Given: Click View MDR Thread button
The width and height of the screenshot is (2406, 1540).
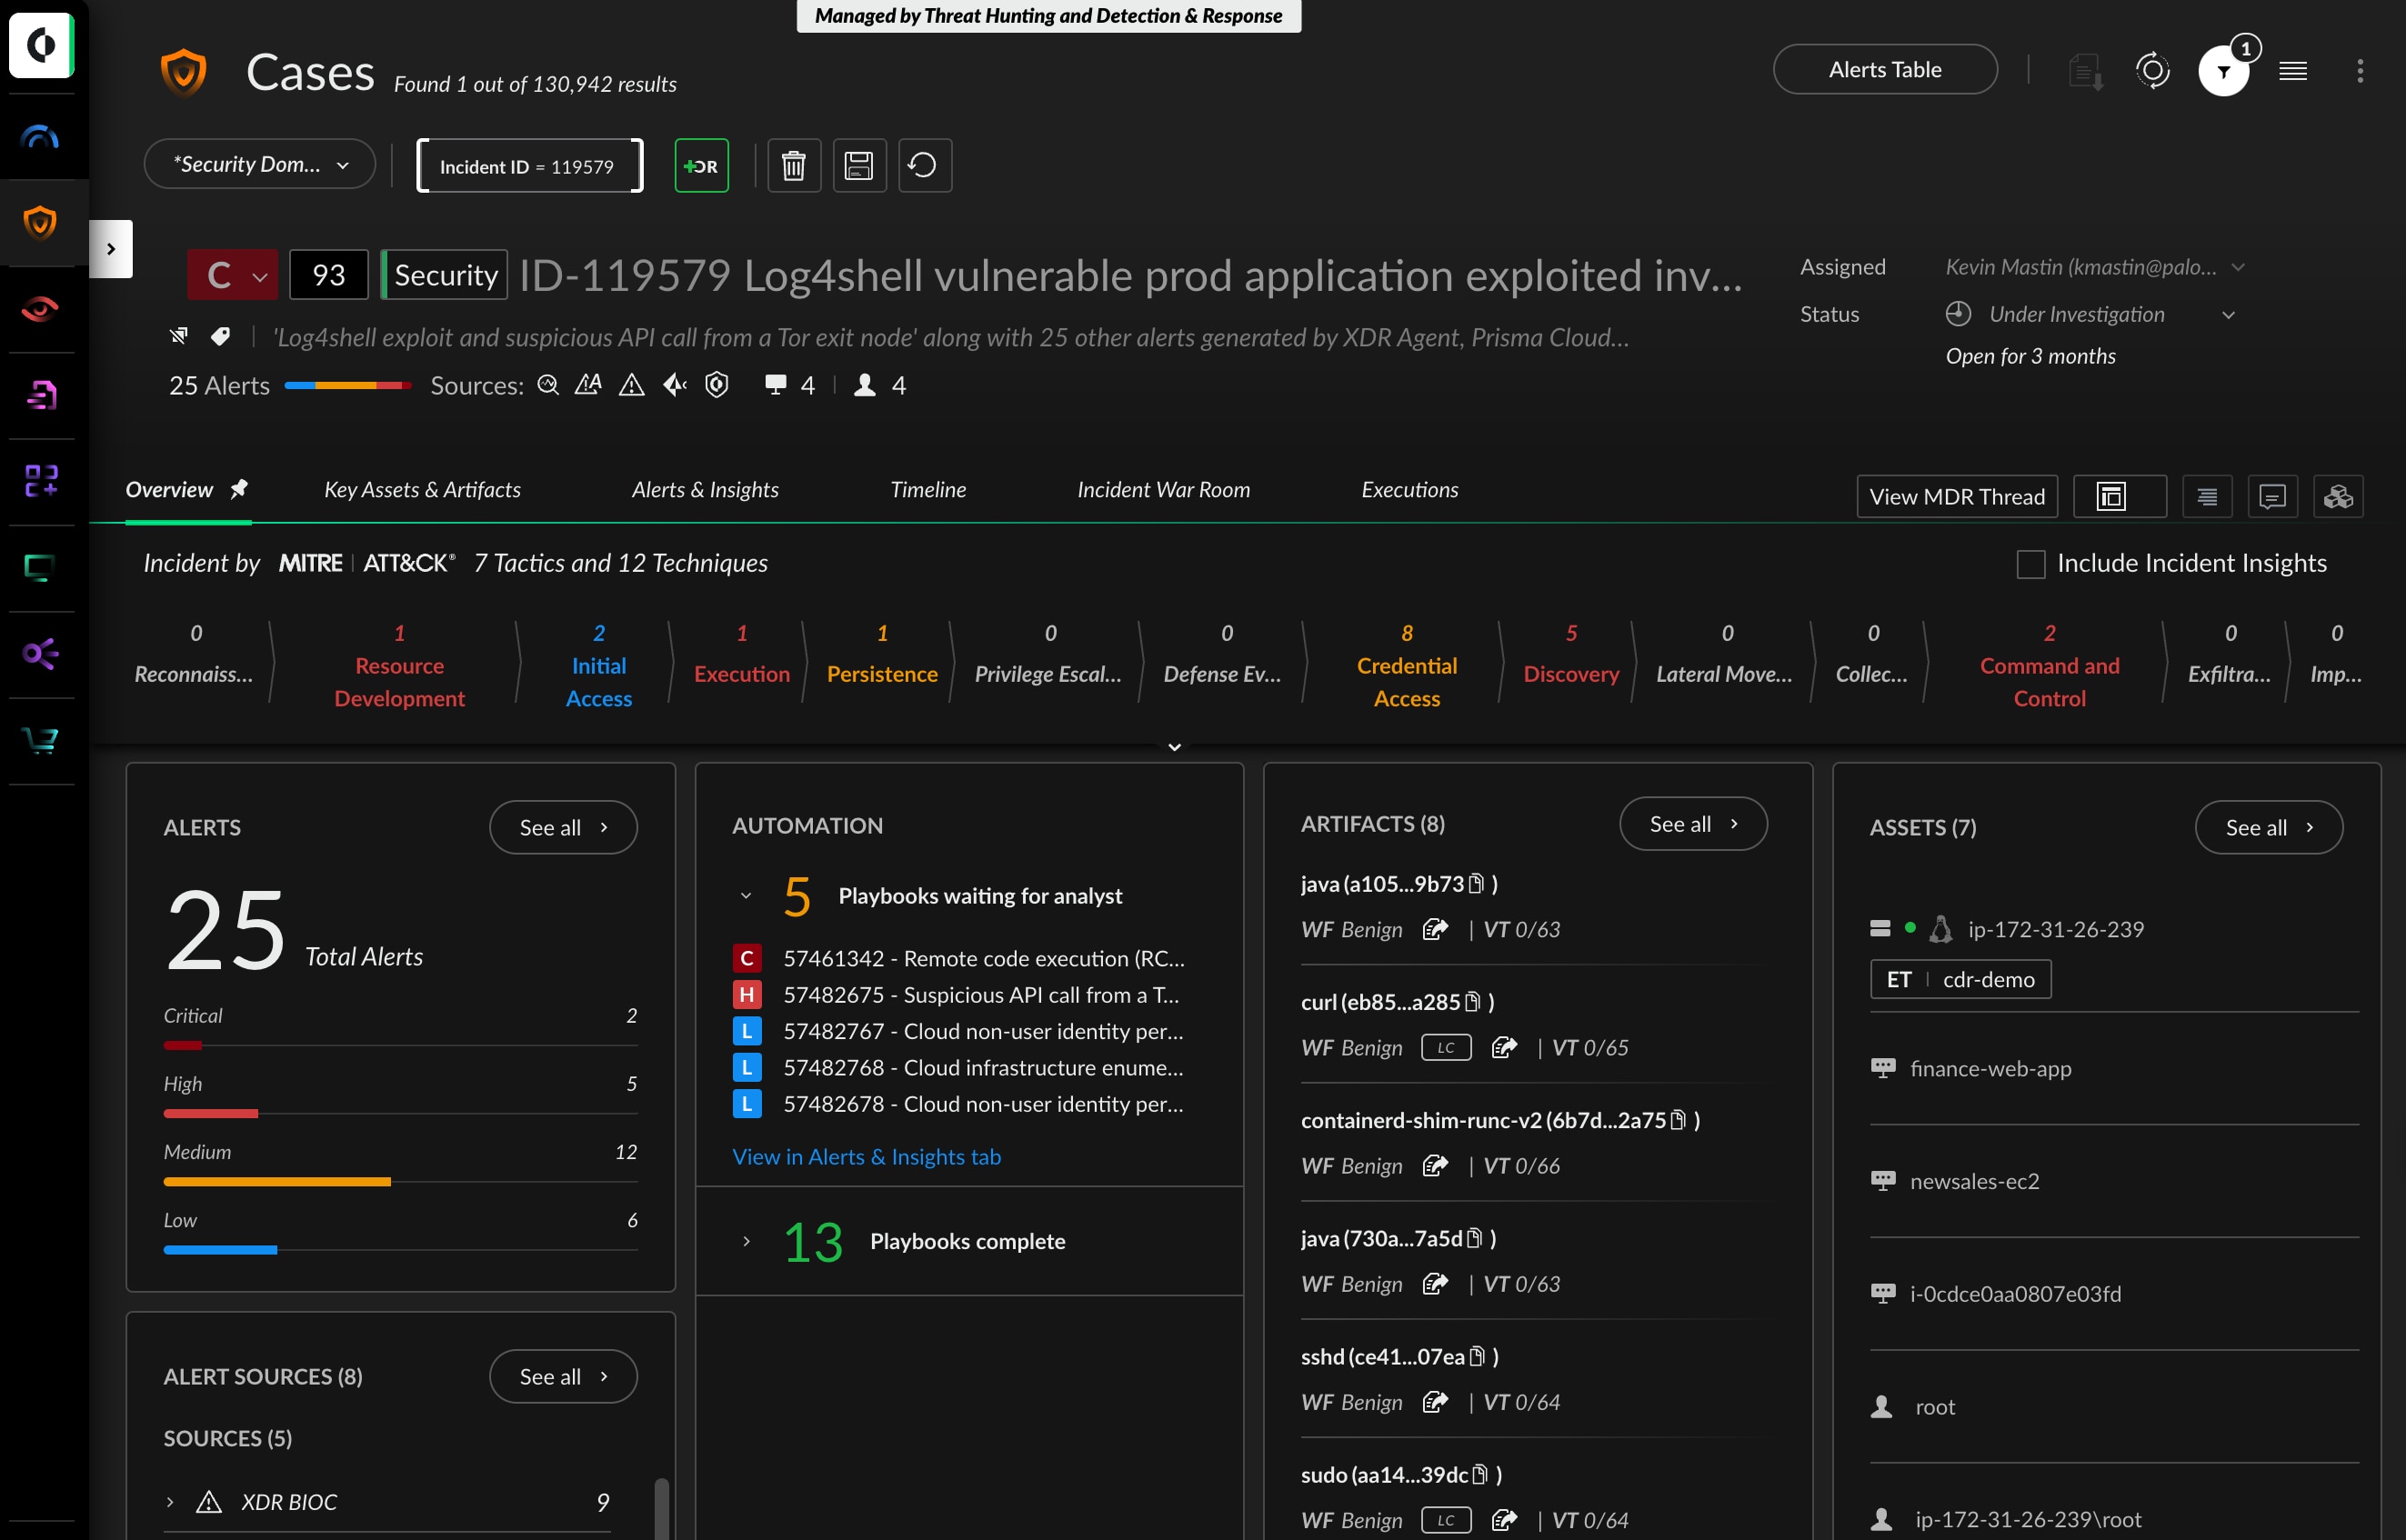Looking at the screenshot, I should coord(1955,495).
